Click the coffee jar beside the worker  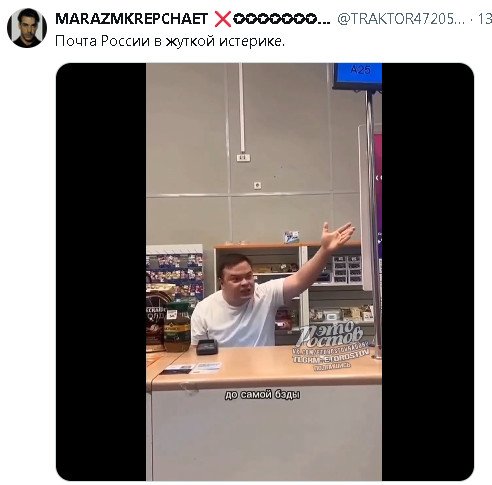point(177,327)
